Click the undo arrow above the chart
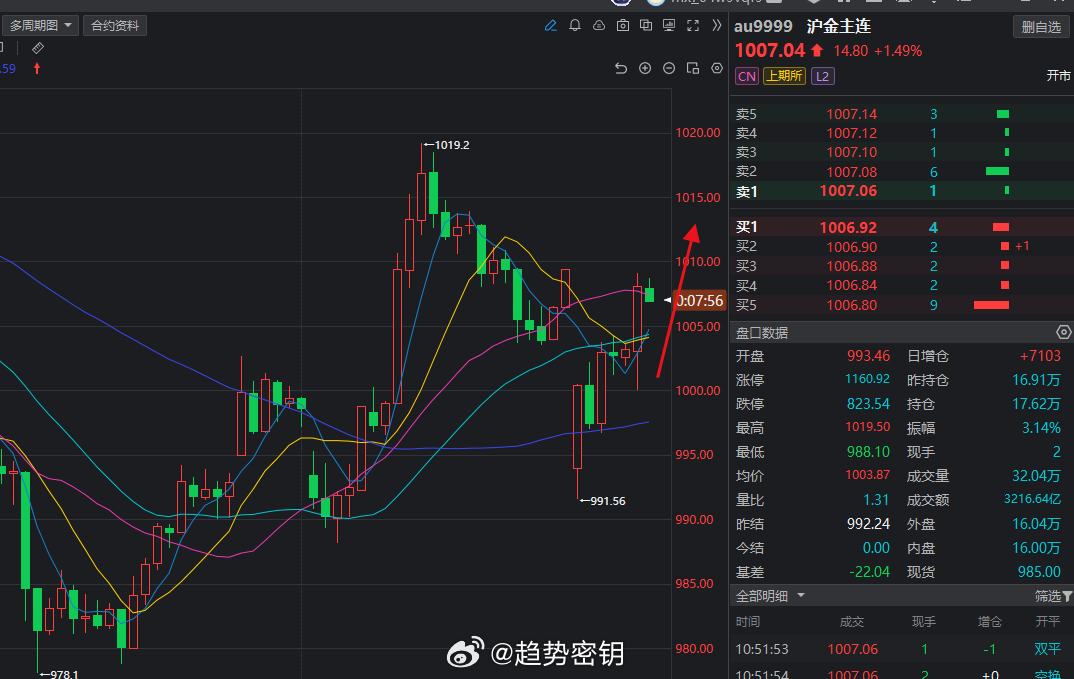 tap(621, 68)
